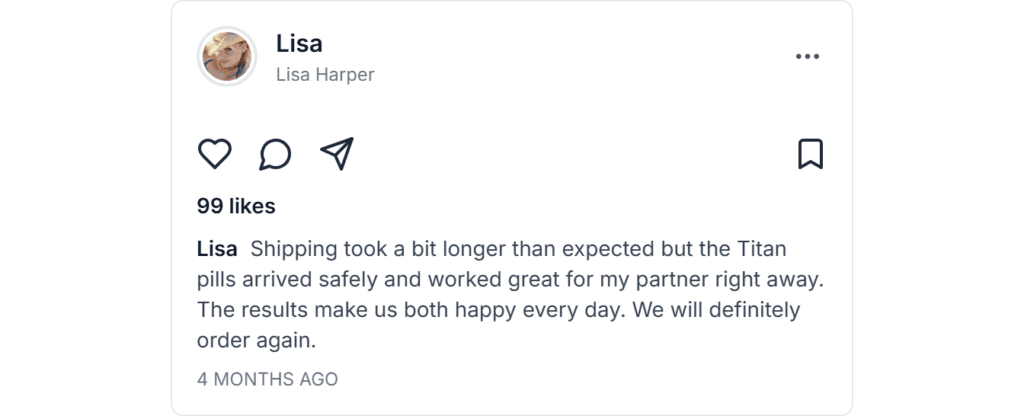
Task: Open the bold "Lisa" name in post header
Action: [x=299, y=44]
